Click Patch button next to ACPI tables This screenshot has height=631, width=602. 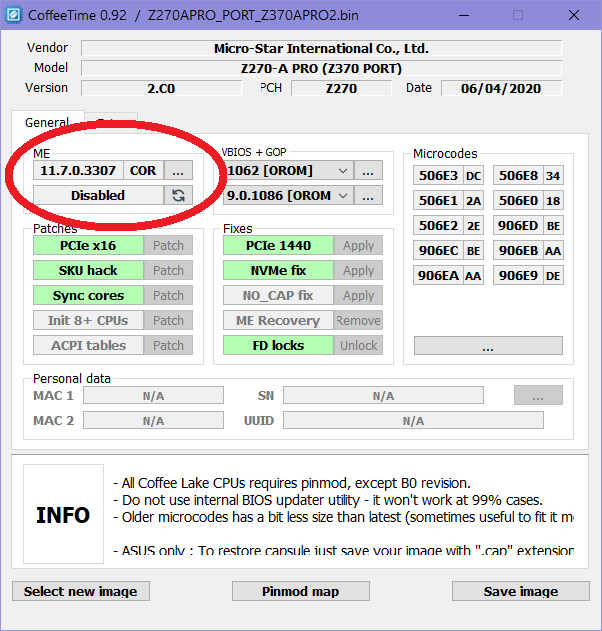point(168,345)
